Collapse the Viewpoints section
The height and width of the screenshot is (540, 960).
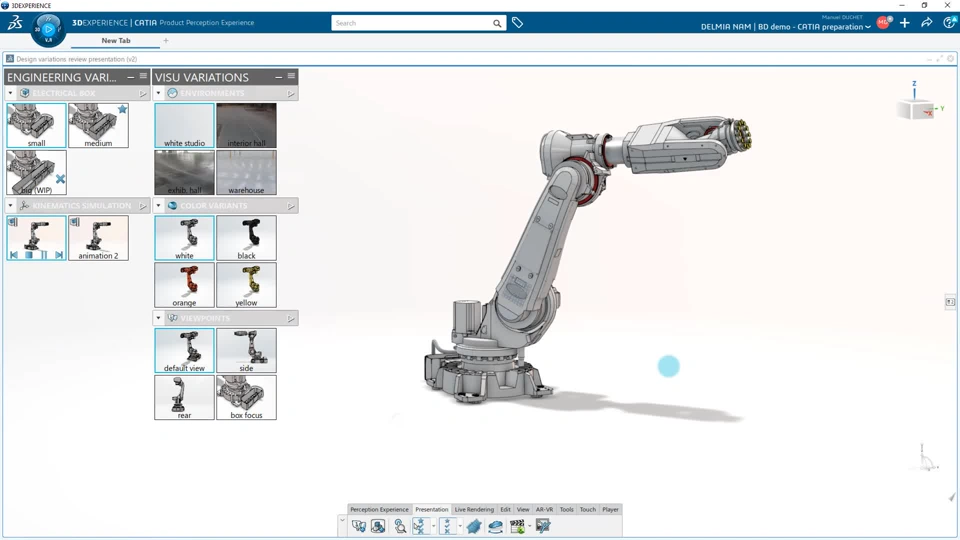(x=159, y=318)
